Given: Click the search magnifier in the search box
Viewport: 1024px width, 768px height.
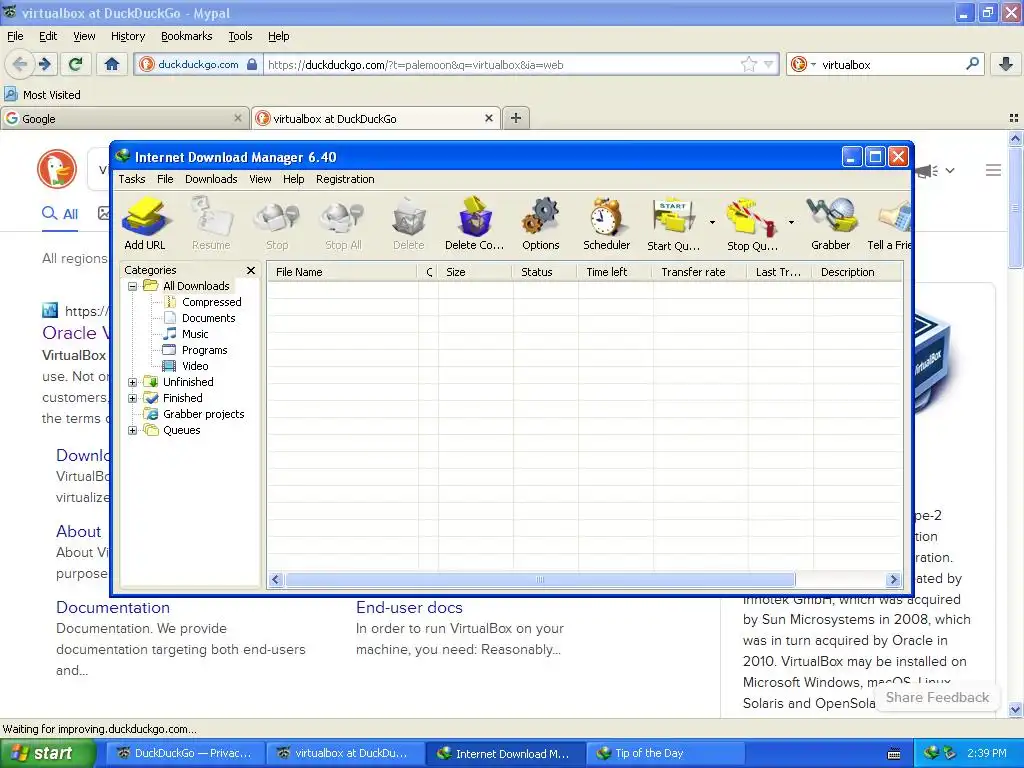Looking at the screenshot, I should (x=972, y=64).
